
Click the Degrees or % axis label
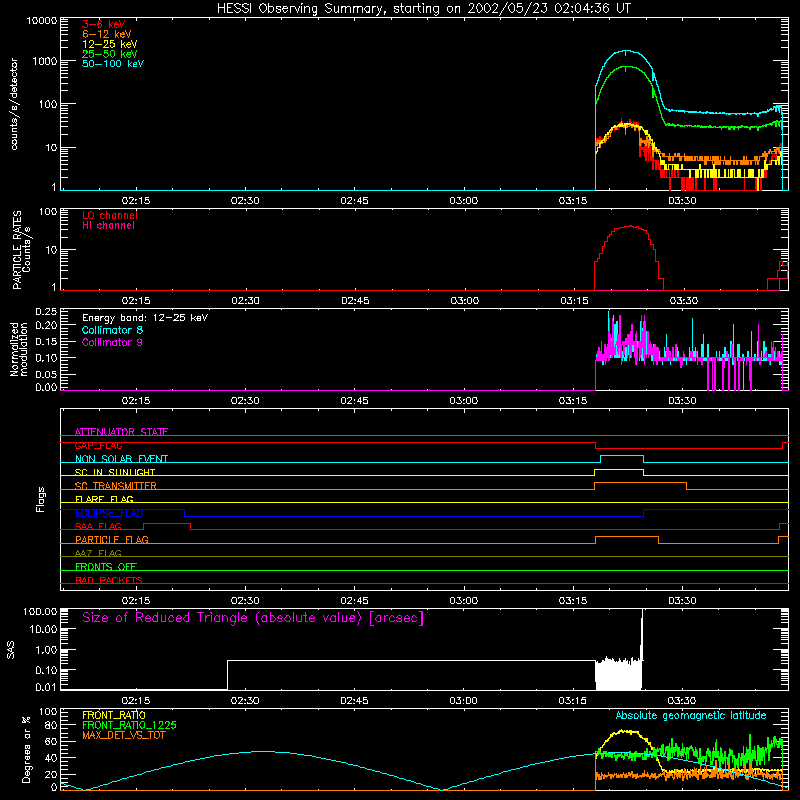point(26,749)
